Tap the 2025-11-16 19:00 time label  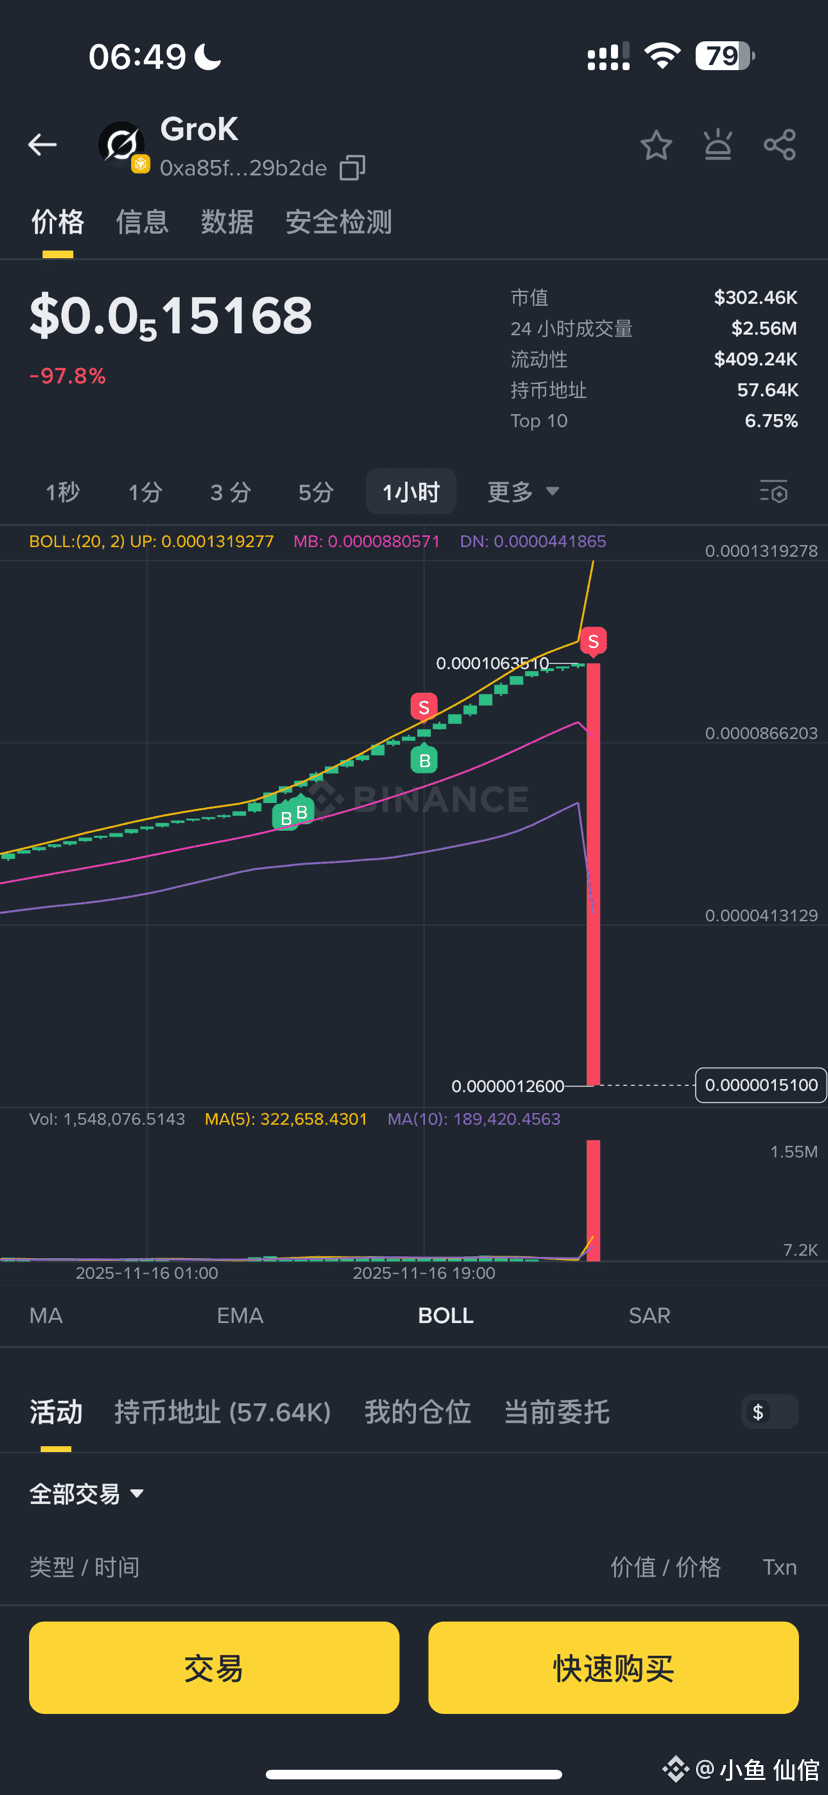(x=424, y=1273)
